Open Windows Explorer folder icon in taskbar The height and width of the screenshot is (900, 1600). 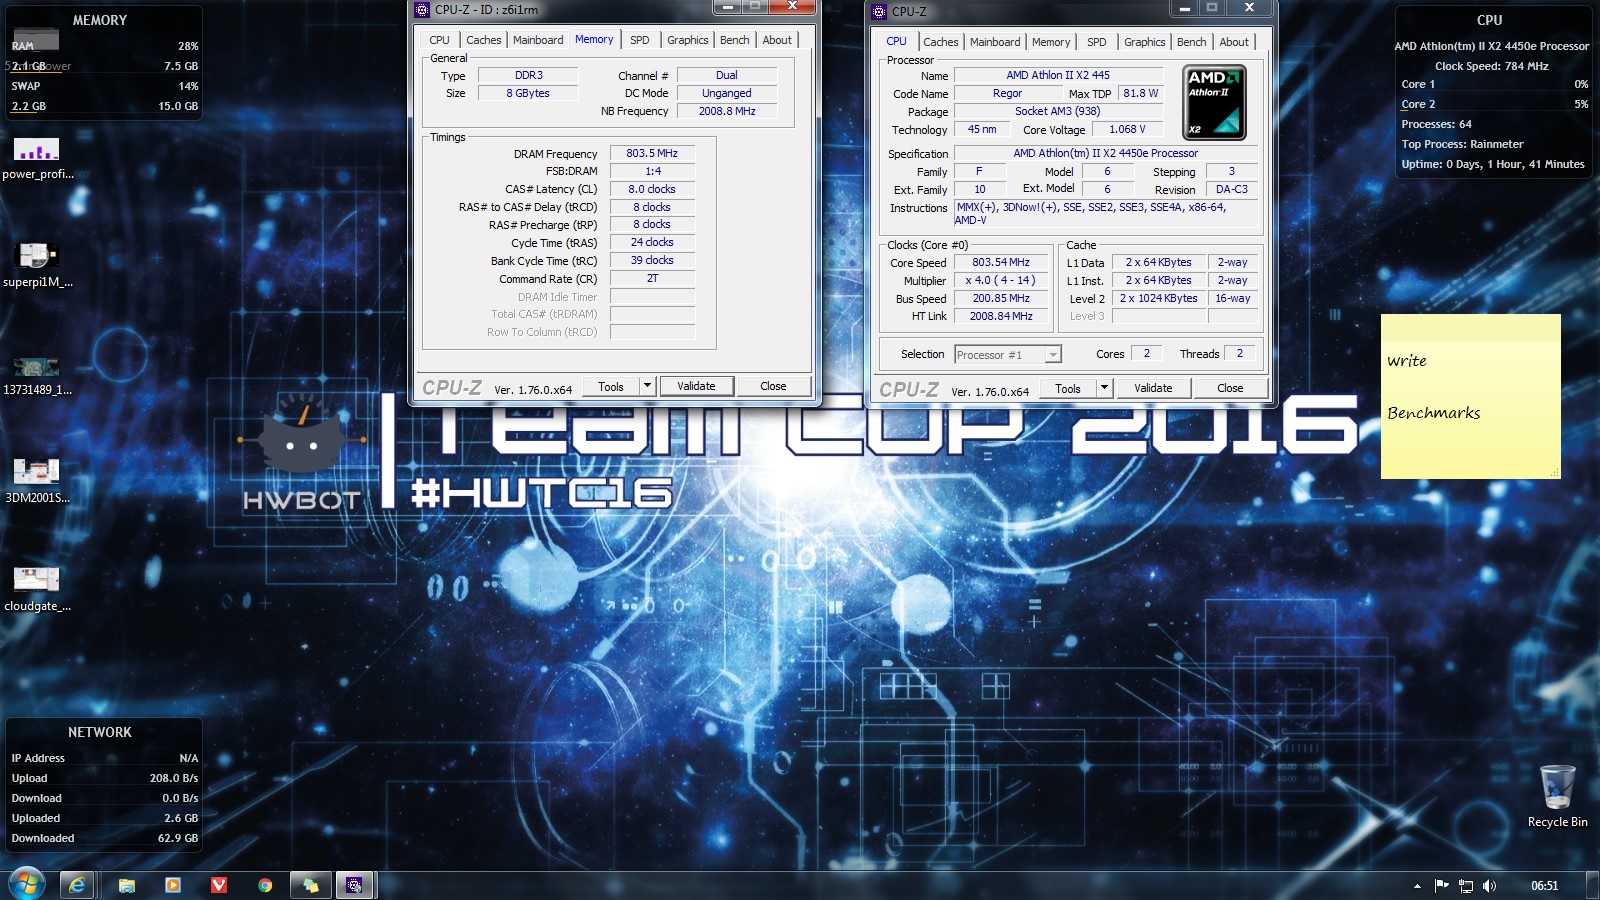click(127, 885)
